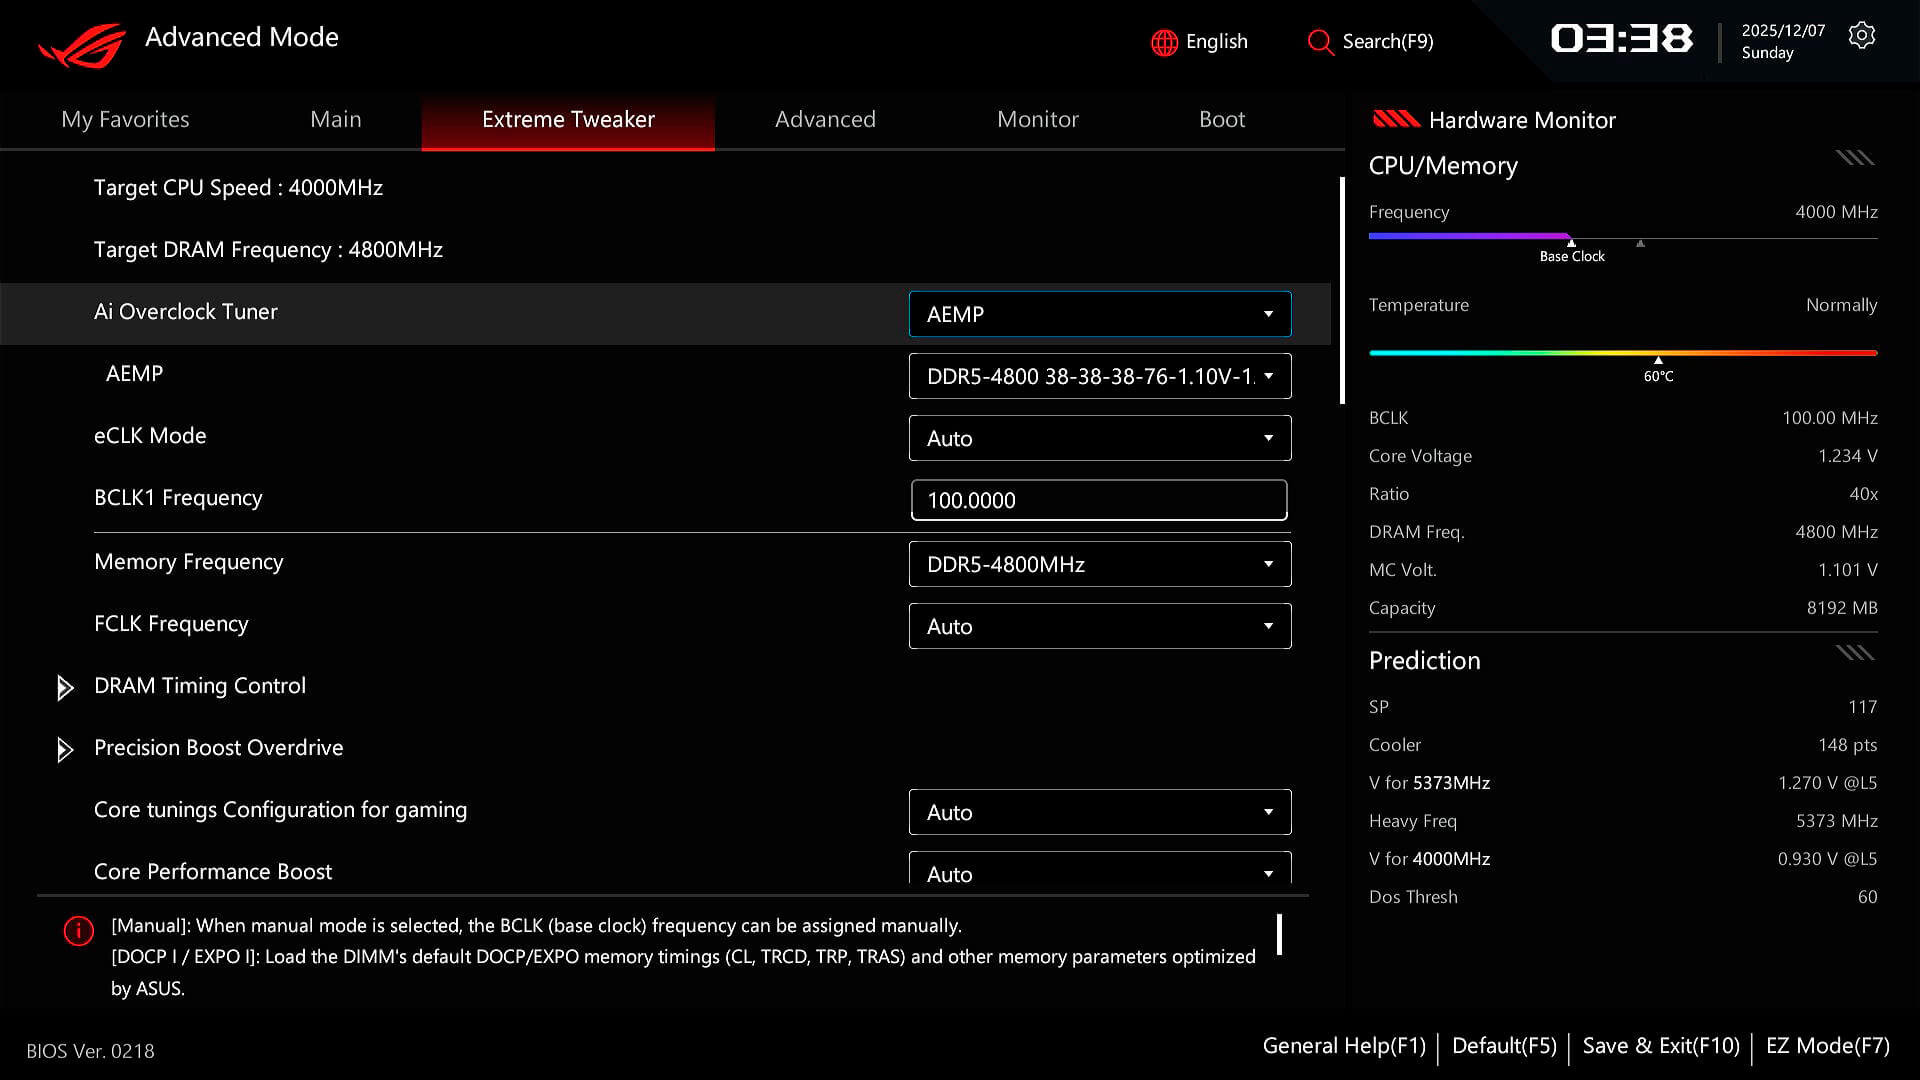
Task: Click the info icon next to Manual mode description
Action: (x=78, y=930)
